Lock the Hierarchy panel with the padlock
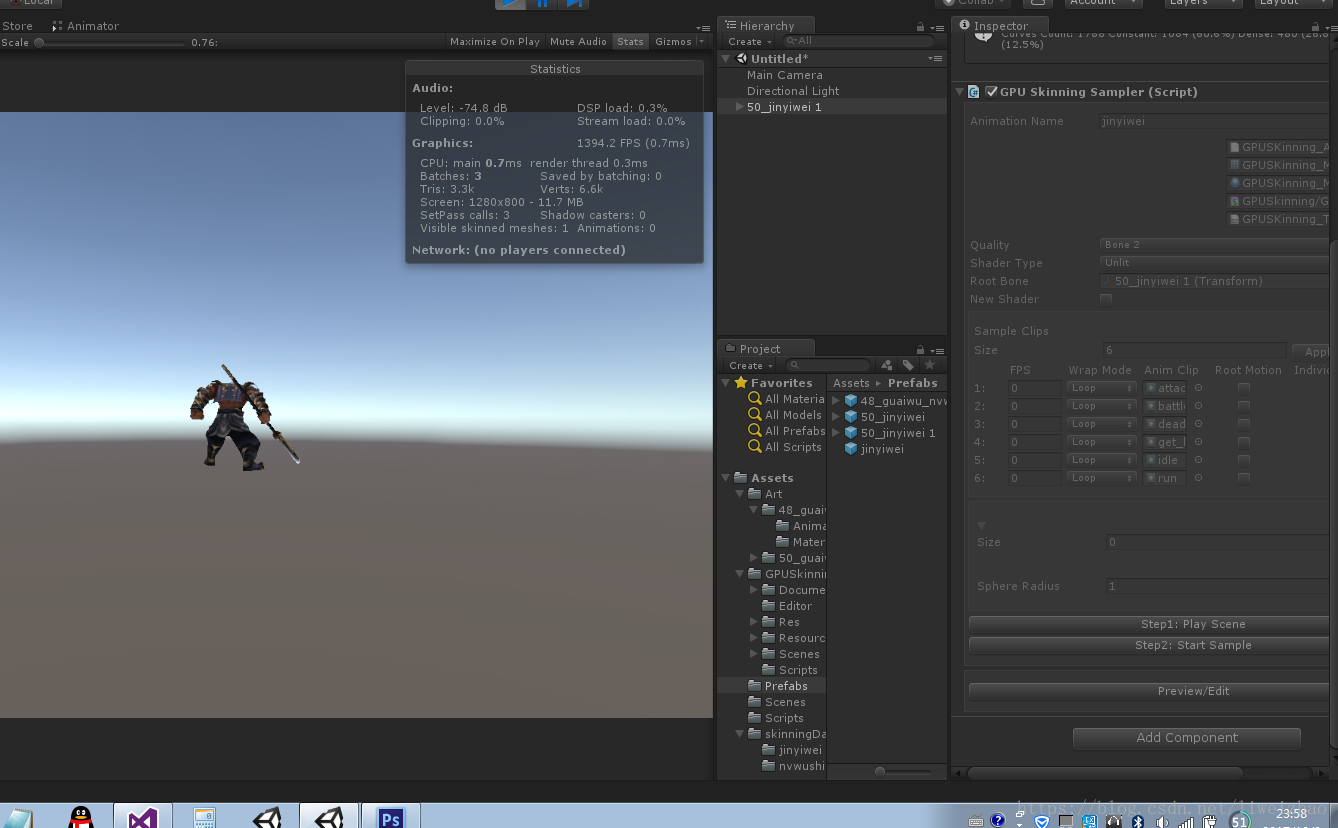Image resolution: width=1338 pixels, height=828 pixels. pyautogui.click(x=920, y=27)
